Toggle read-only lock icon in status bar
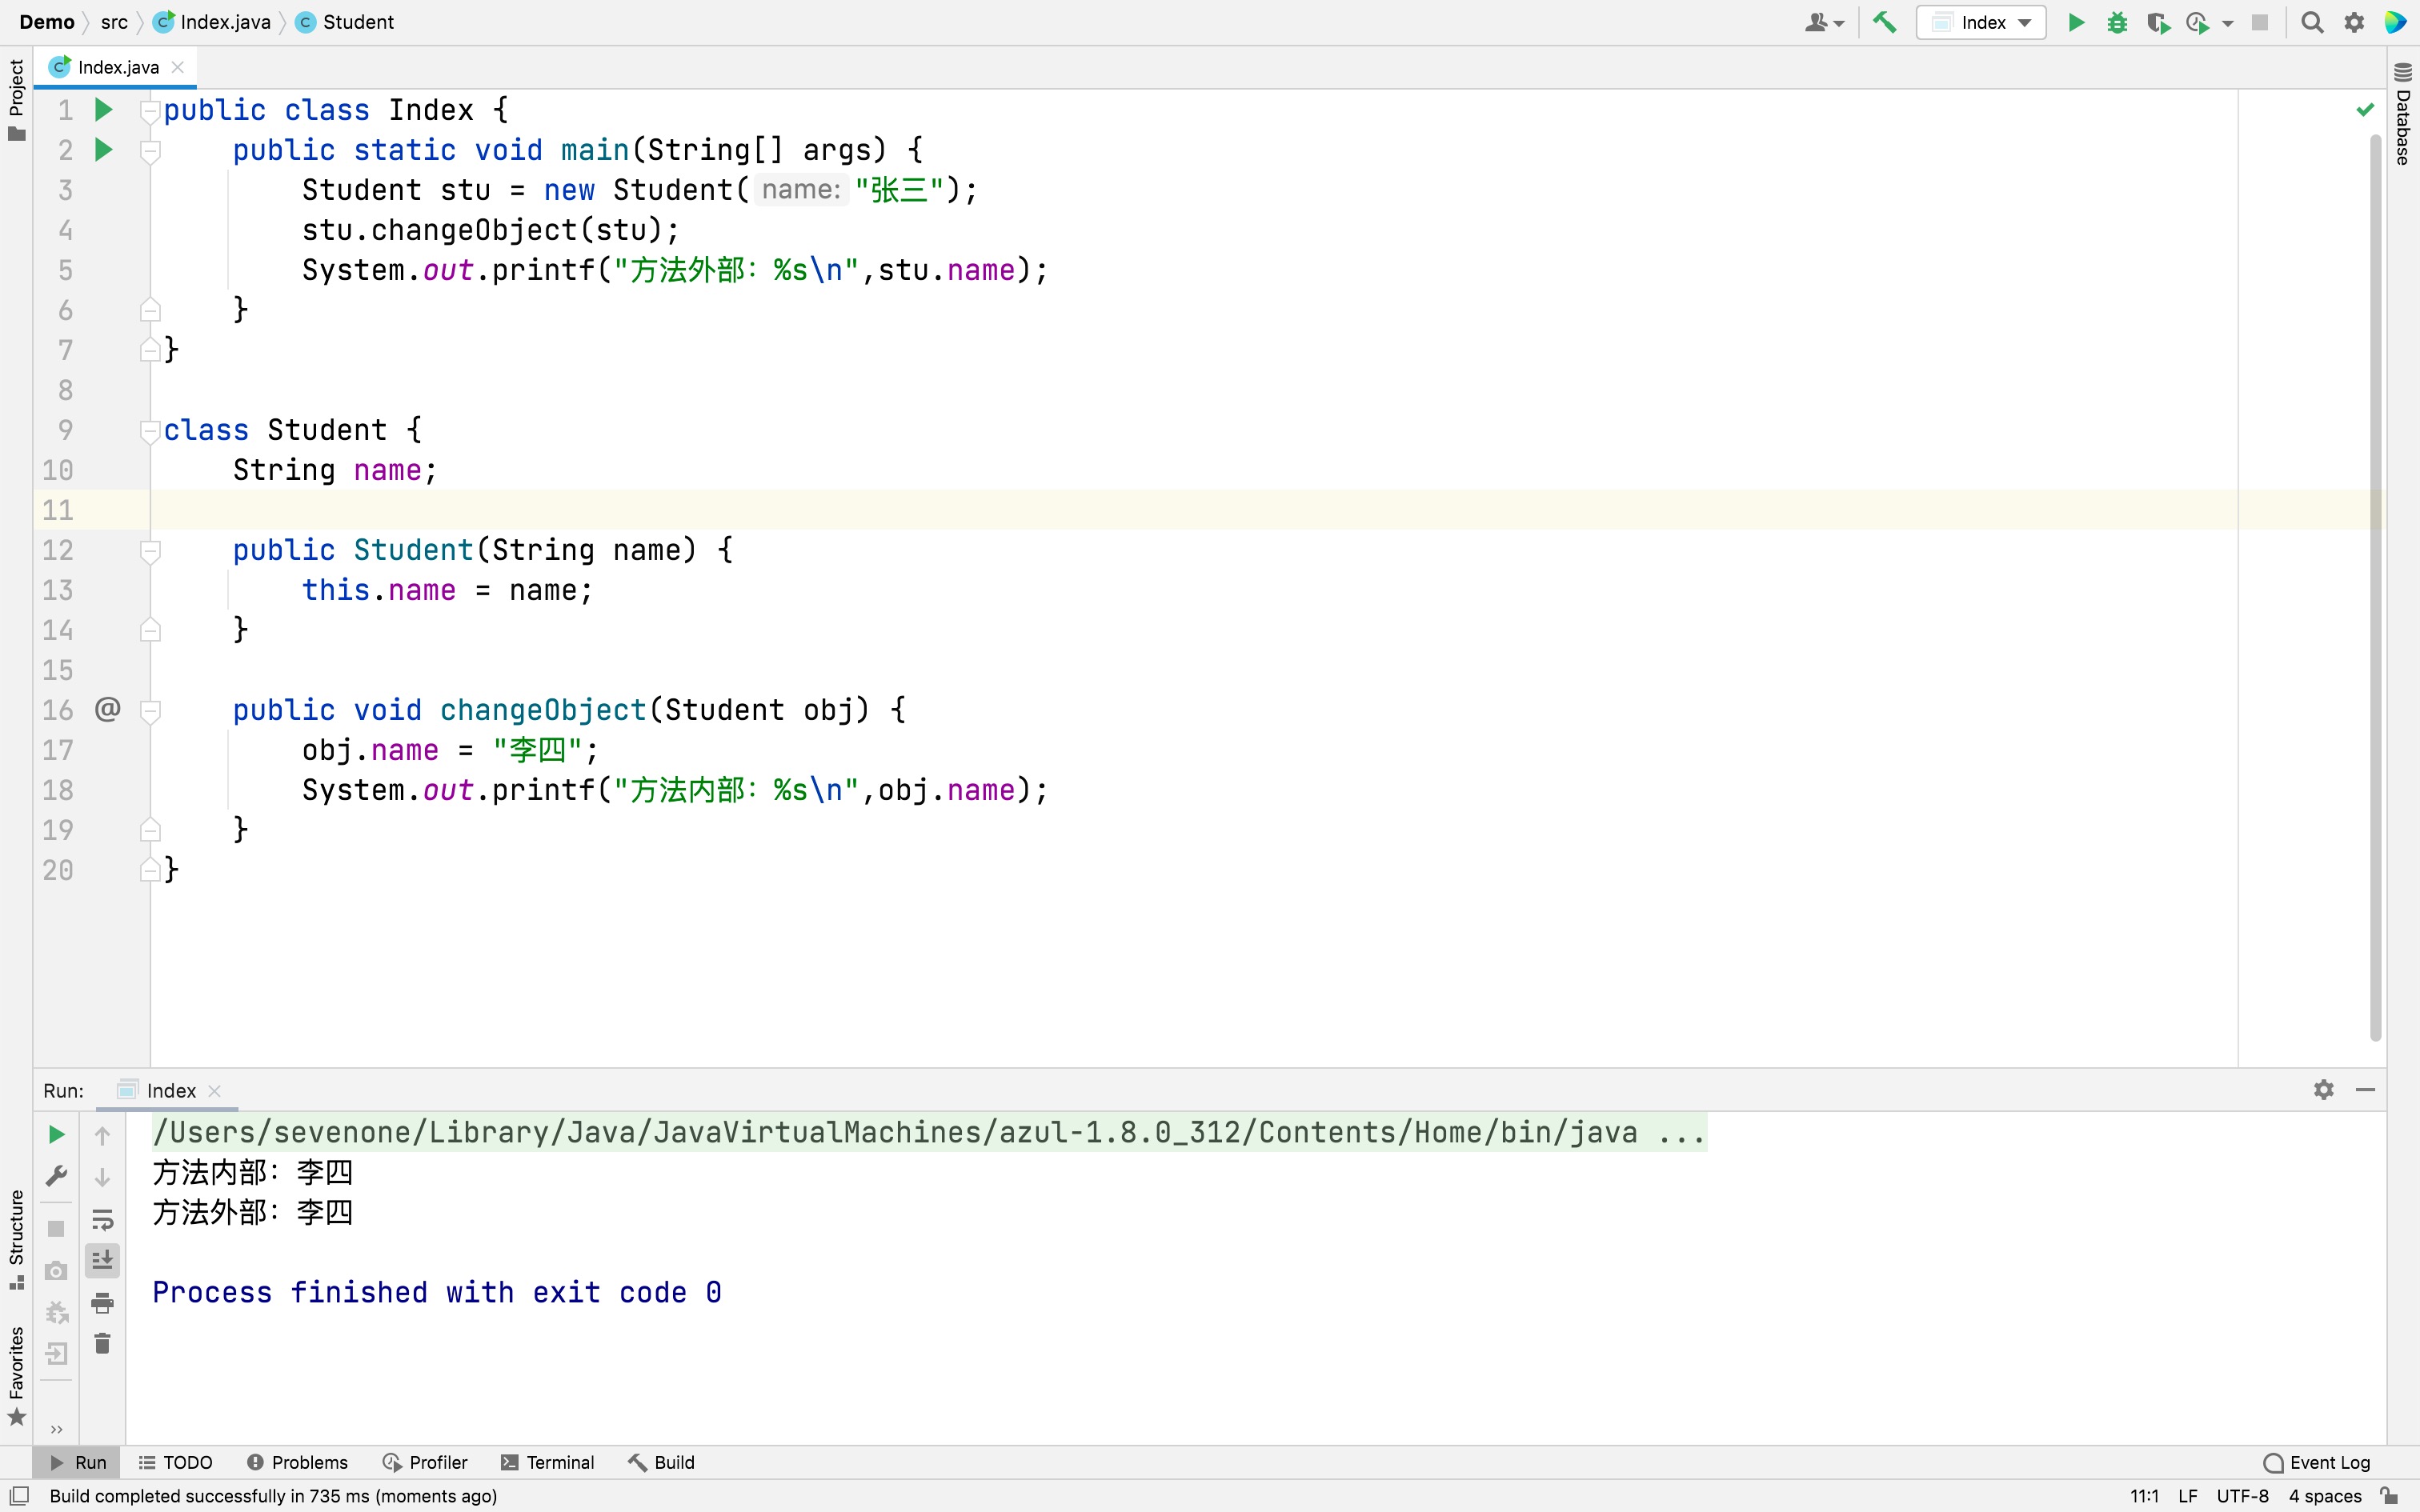The width and height of the screenshot is (2420, 1512). click(2389, 1496)
